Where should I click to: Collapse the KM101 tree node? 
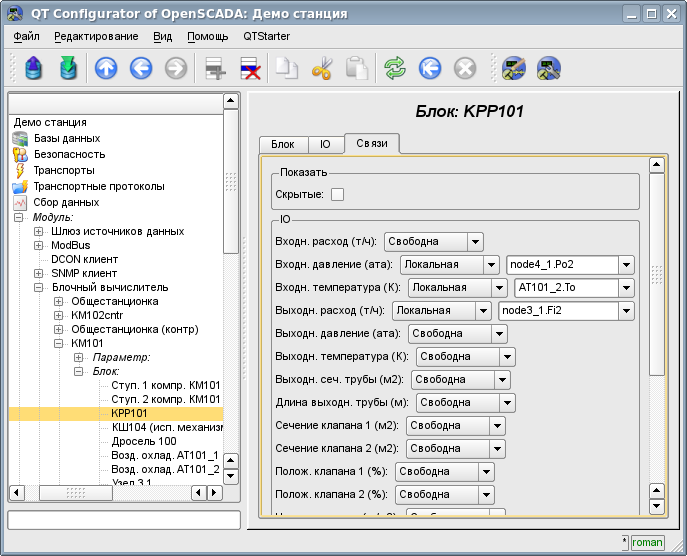[x=58, y=343]
